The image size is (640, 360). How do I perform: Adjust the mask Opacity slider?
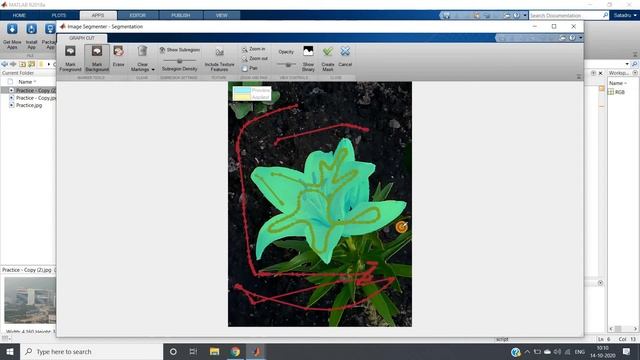[288, 64]
